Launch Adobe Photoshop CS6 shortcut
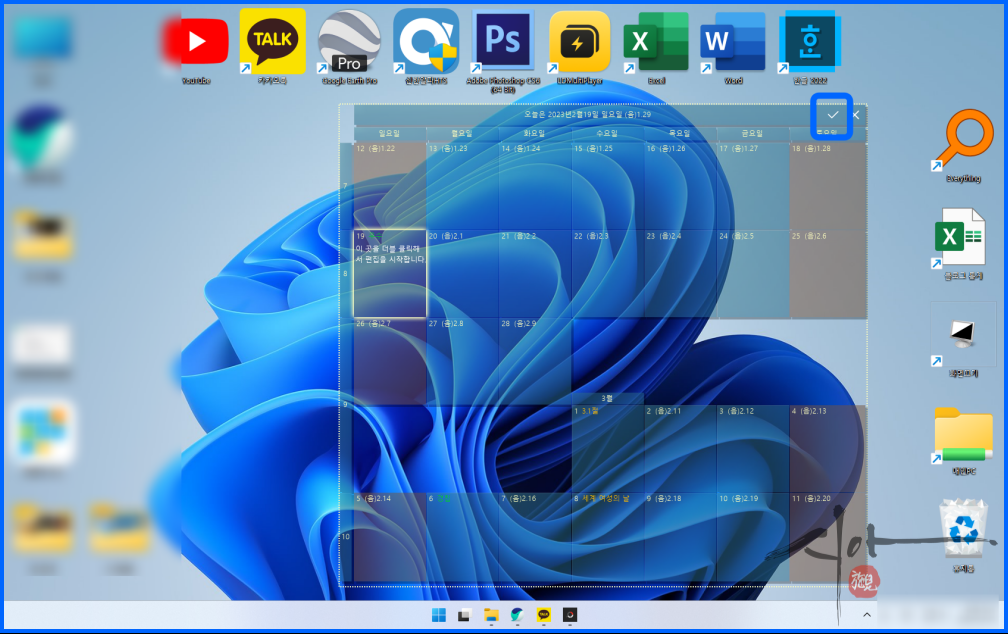 coord(503,50)
